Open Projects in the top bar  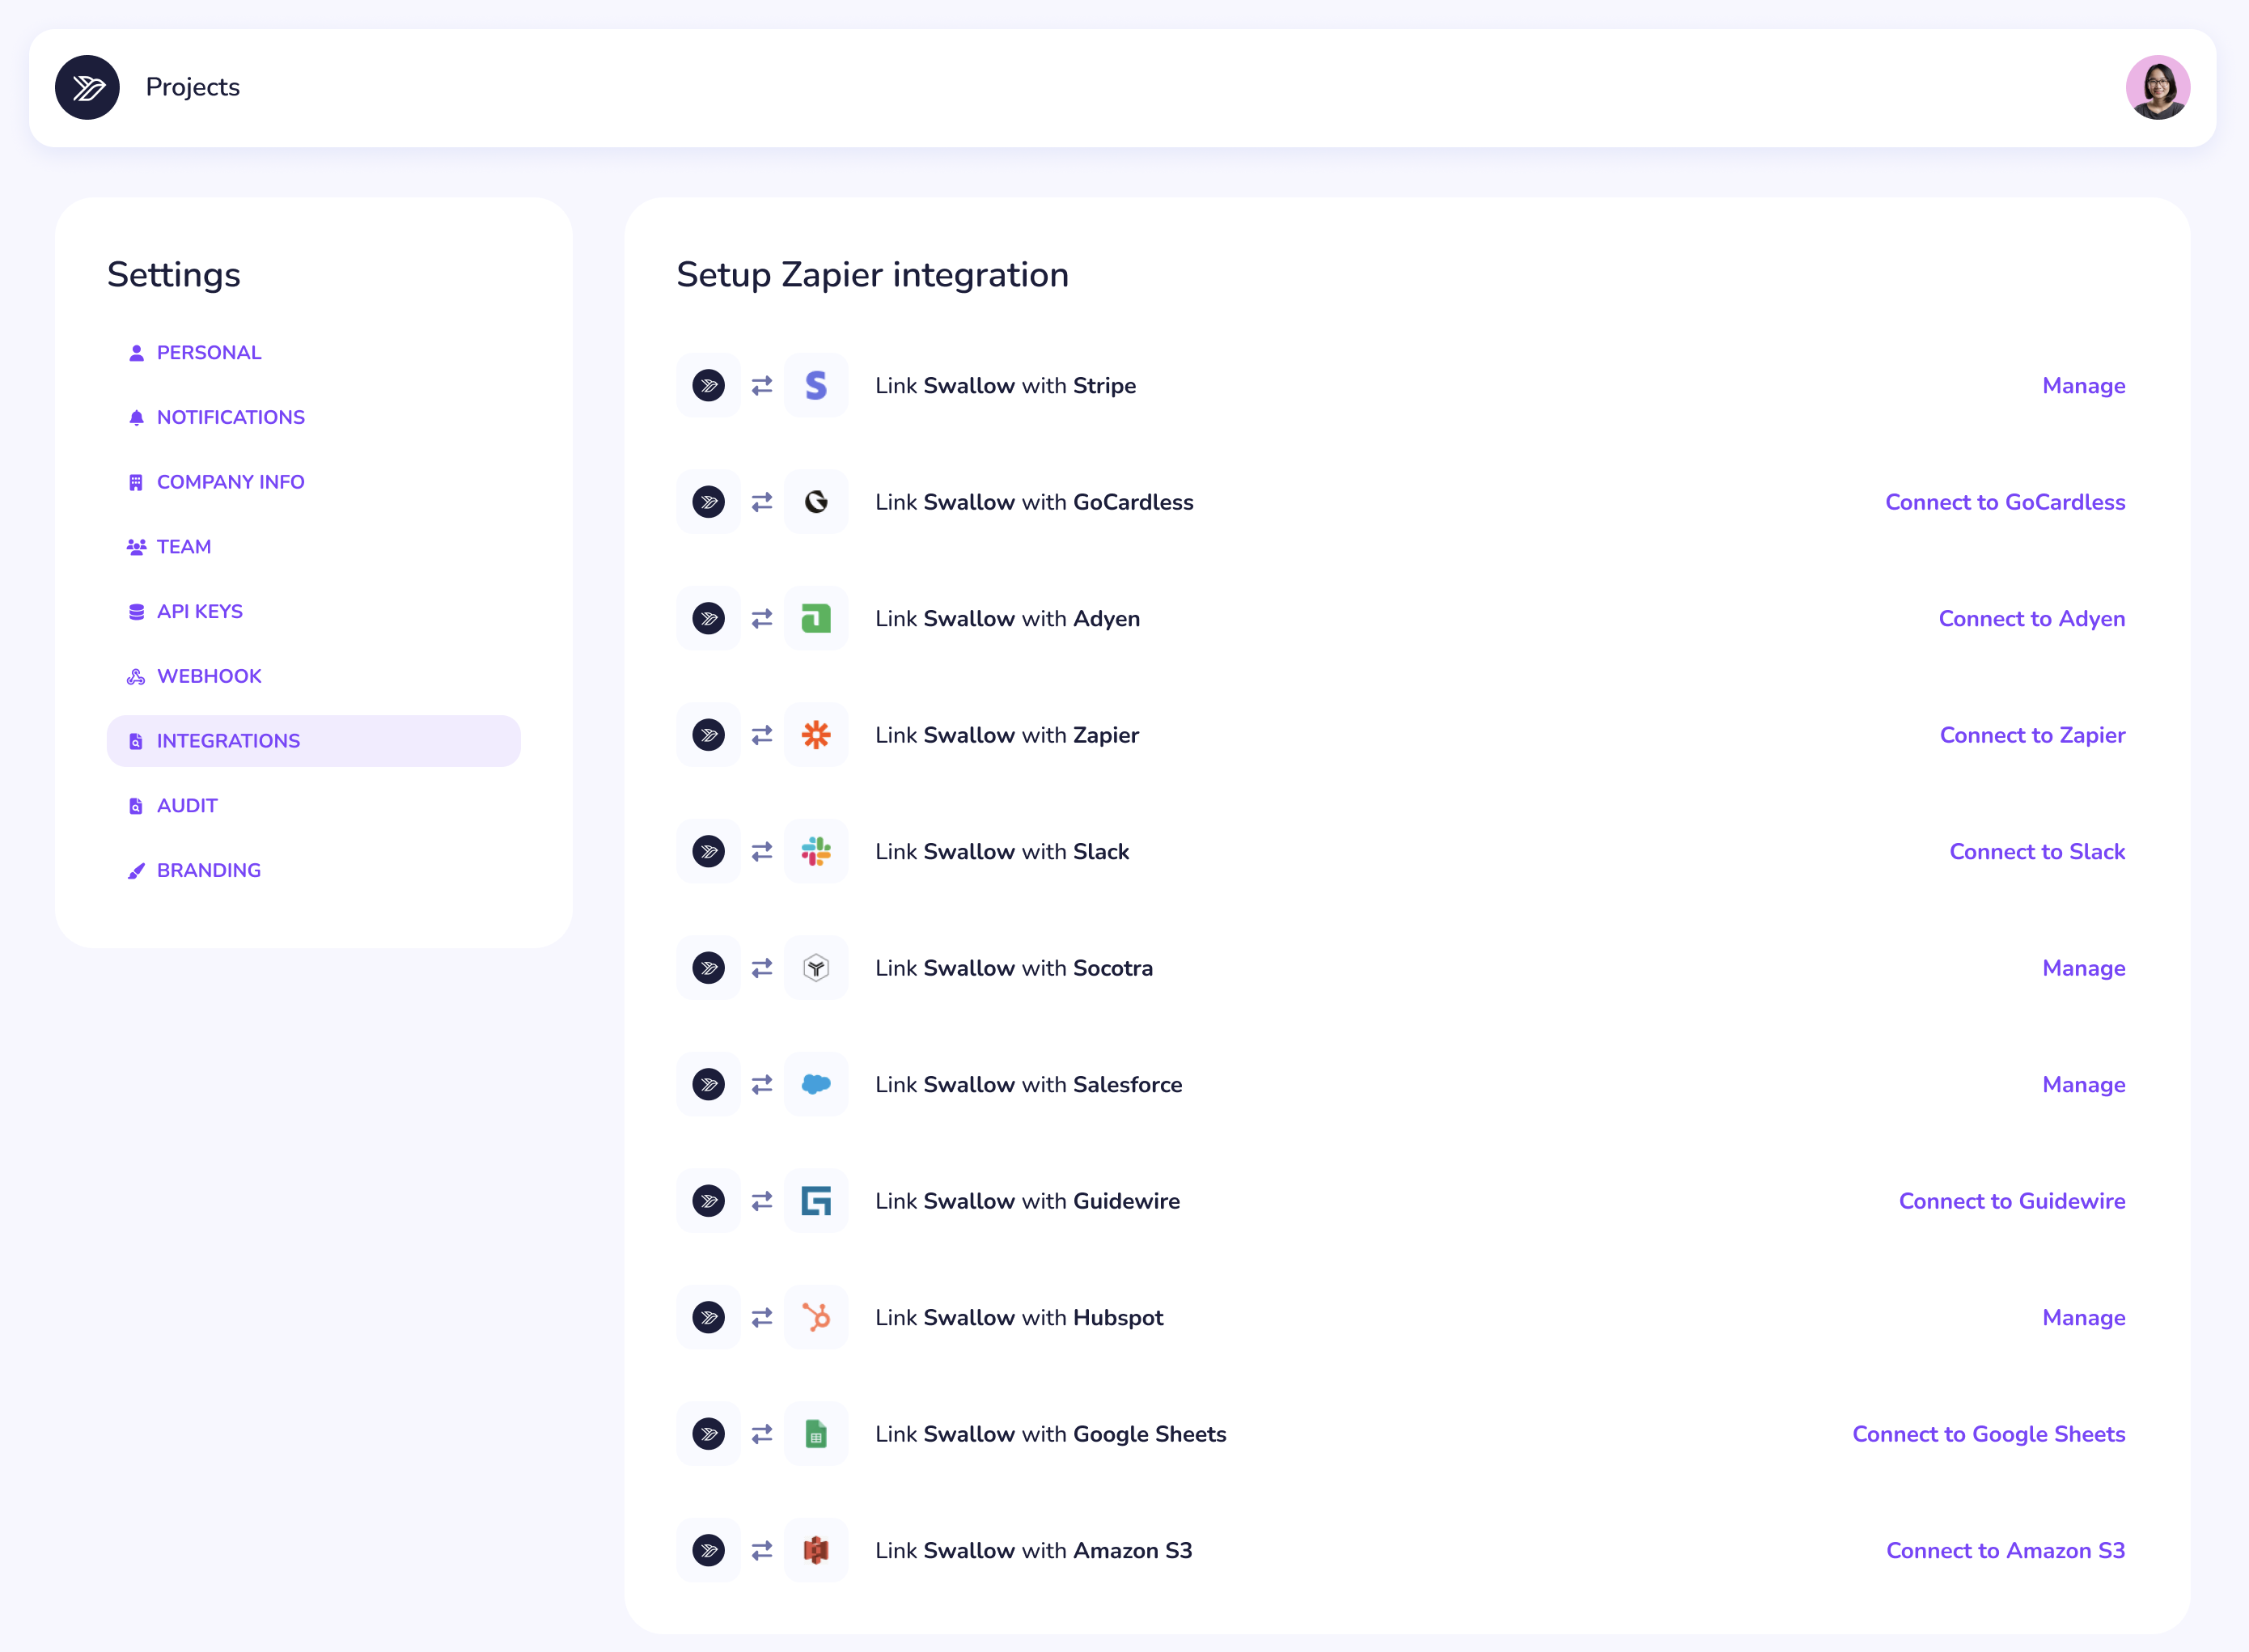pyautogui.click(x=193, y=87)
